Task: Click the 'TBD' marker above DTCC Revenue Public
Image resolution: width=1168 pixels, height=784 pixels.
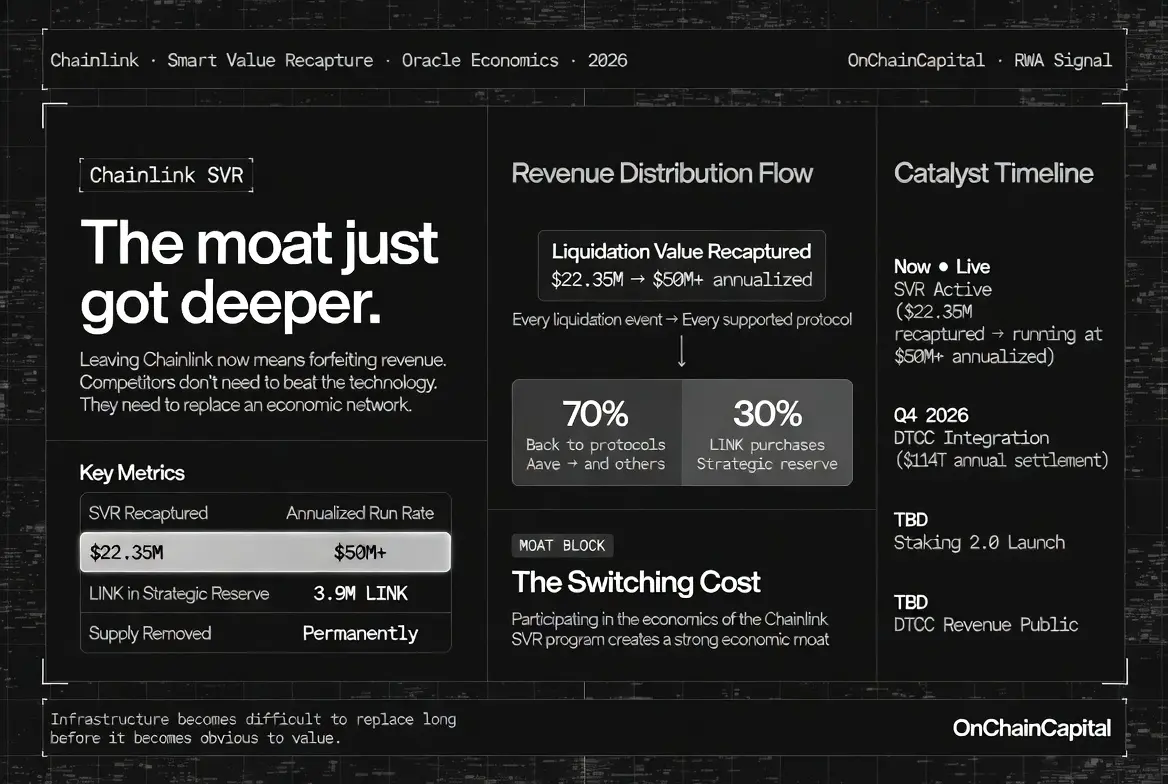Action: pos(911,602)
